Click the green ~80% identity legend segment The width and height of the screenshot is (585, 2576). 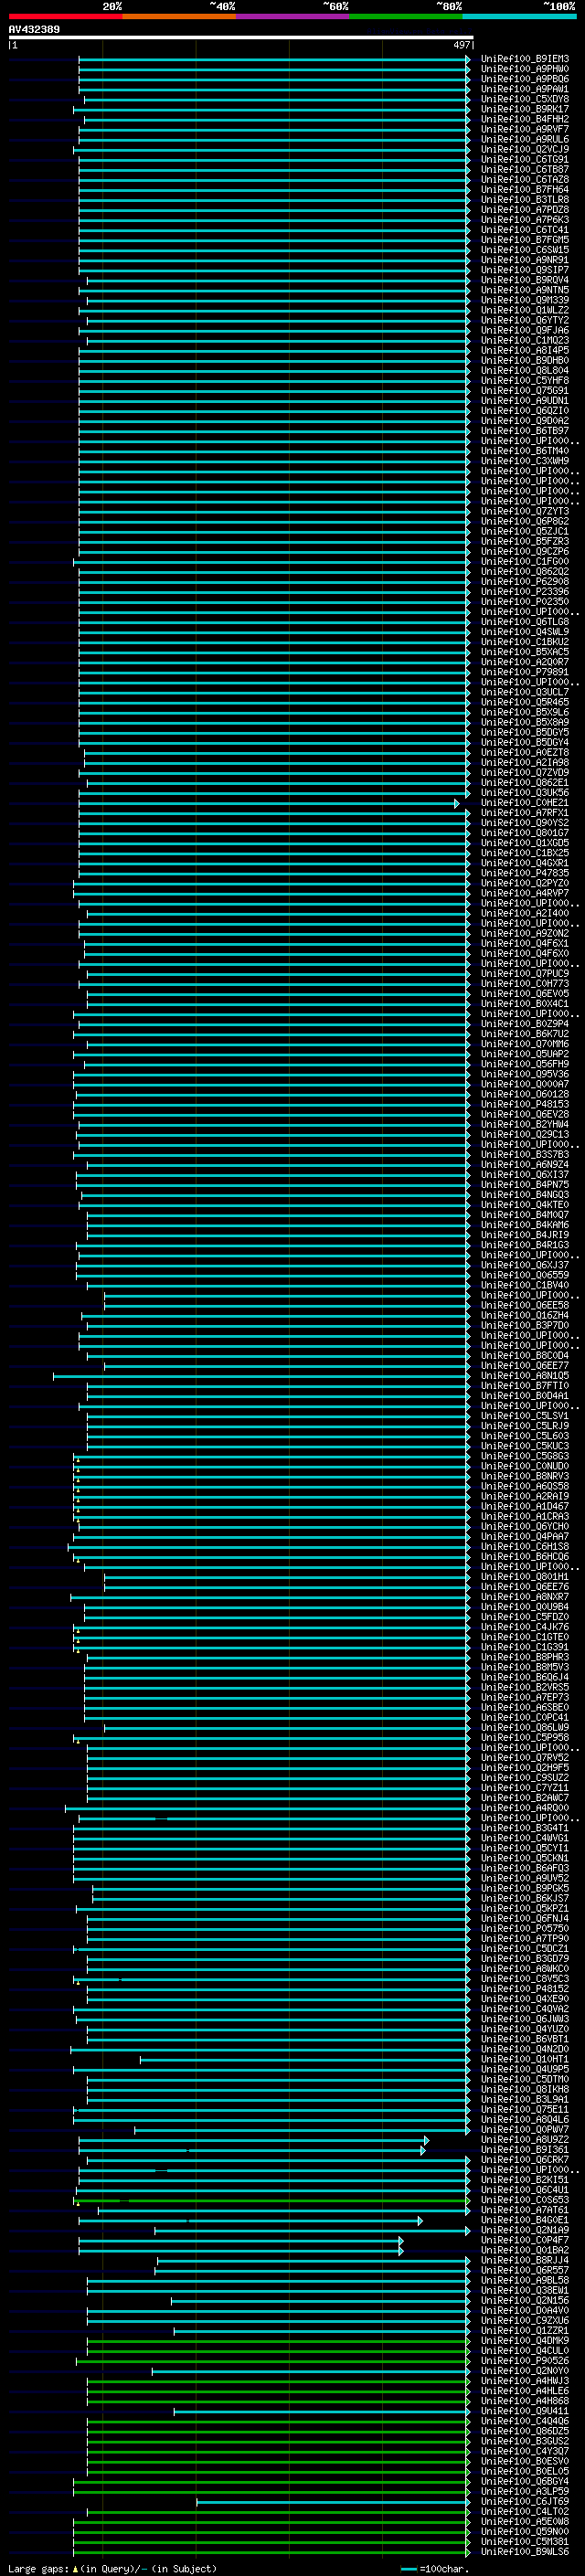[x=406, y=16]
